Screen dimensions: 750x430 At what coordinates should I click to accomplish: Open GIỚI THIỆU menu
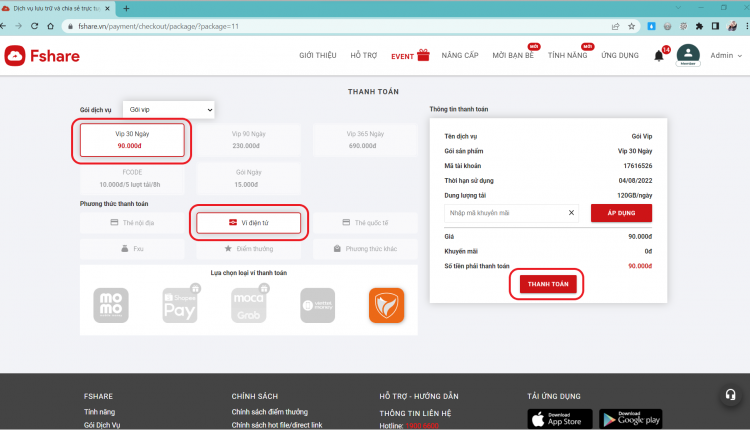[318, 55]
